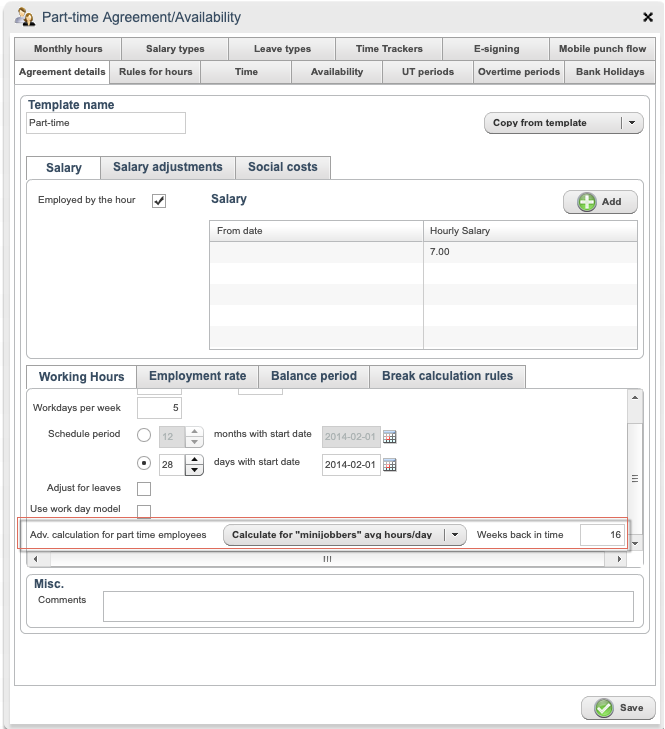
Task: Open Employment rate sub-tab
Action: coord(197,376)
